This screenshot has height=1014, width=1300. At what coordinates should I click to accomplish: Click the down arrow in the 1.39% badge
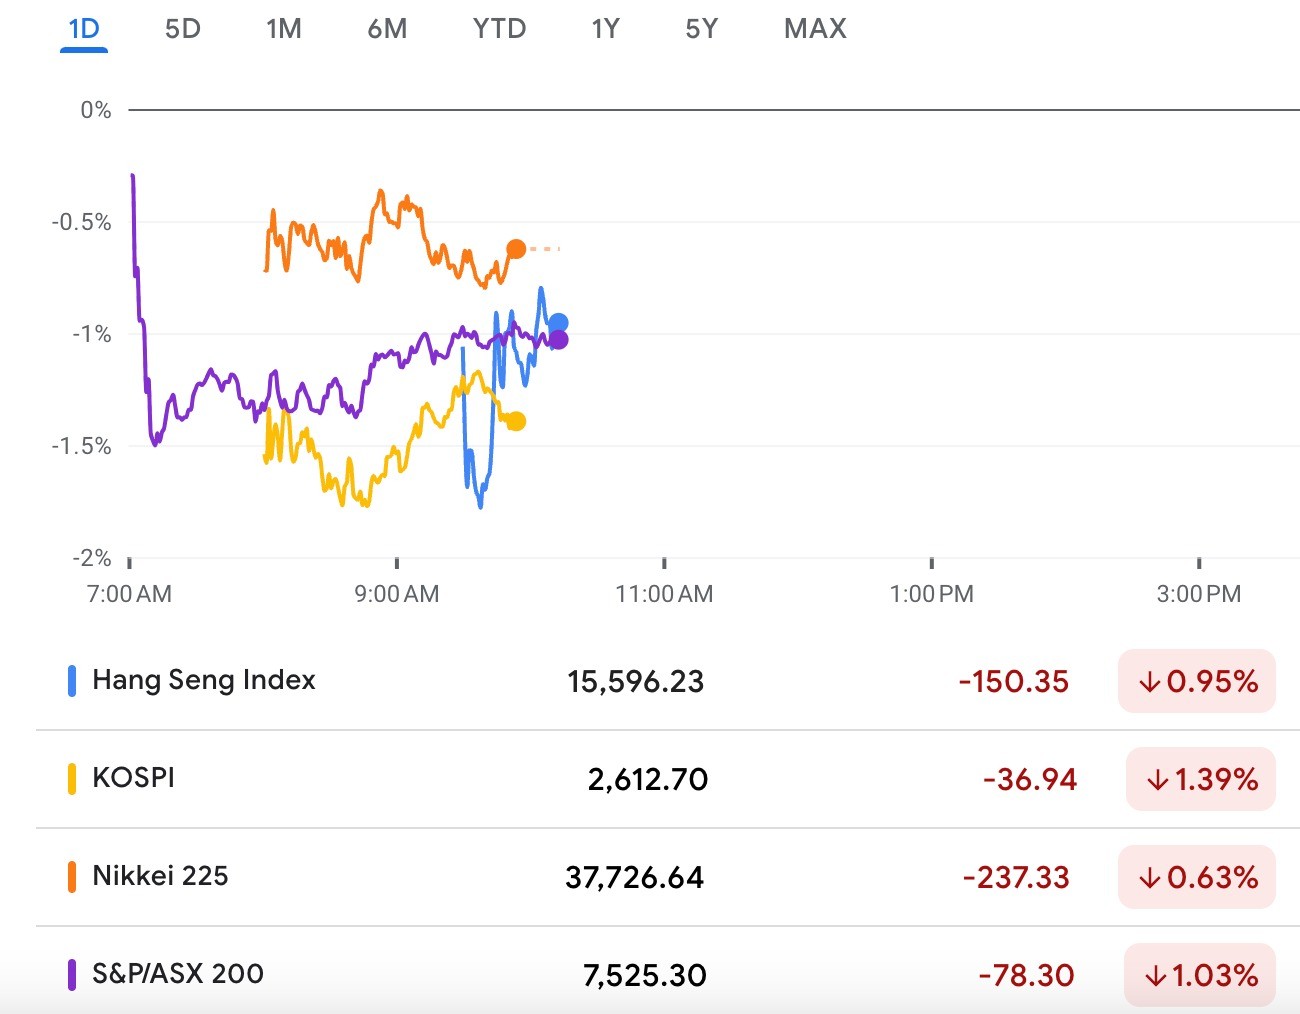click(x=1158, y=780)
